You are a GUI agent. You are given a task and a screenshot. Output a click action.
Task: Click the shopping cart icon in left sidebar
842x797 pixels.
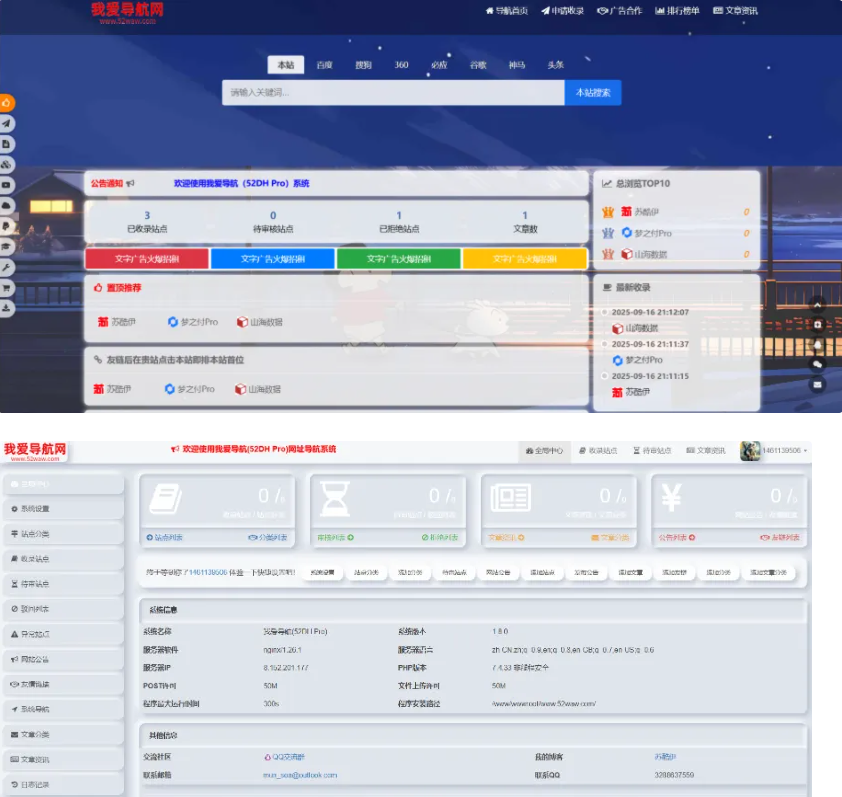click(x=7, y=288)
